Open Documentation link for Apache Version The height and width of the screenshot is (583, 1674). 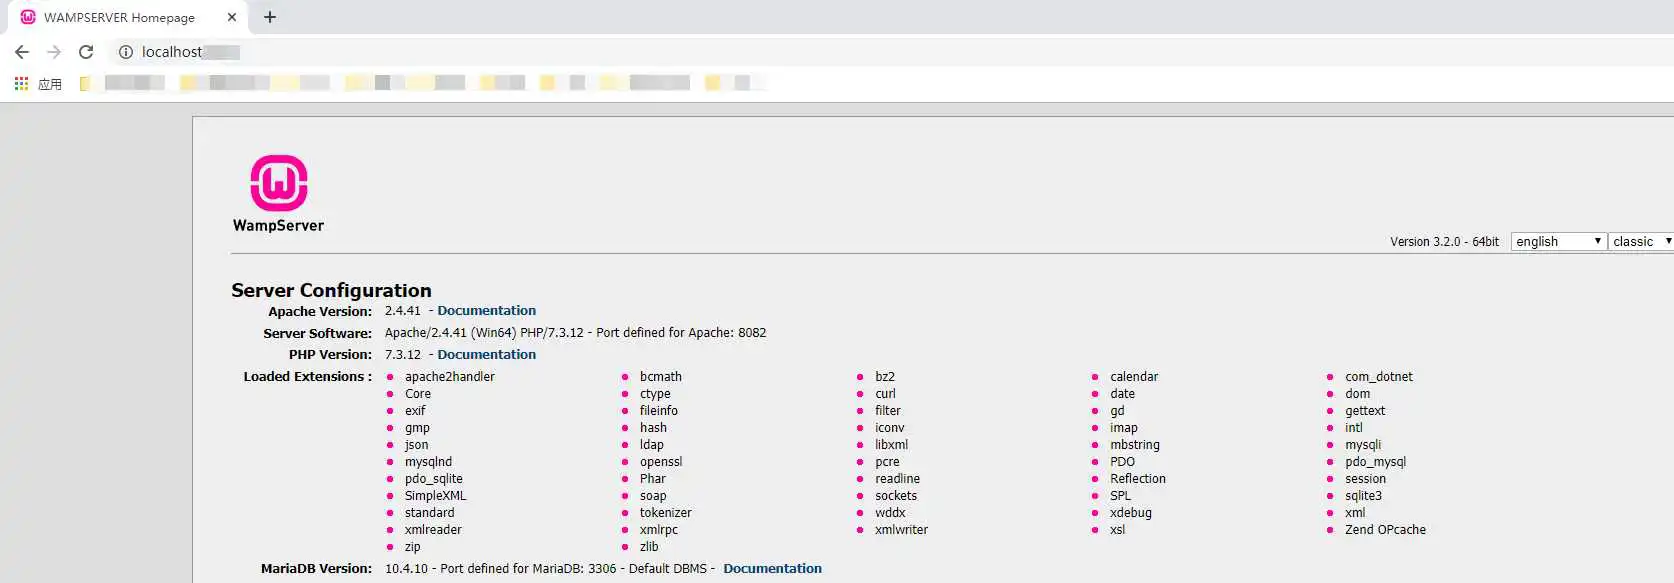[486, 311]
